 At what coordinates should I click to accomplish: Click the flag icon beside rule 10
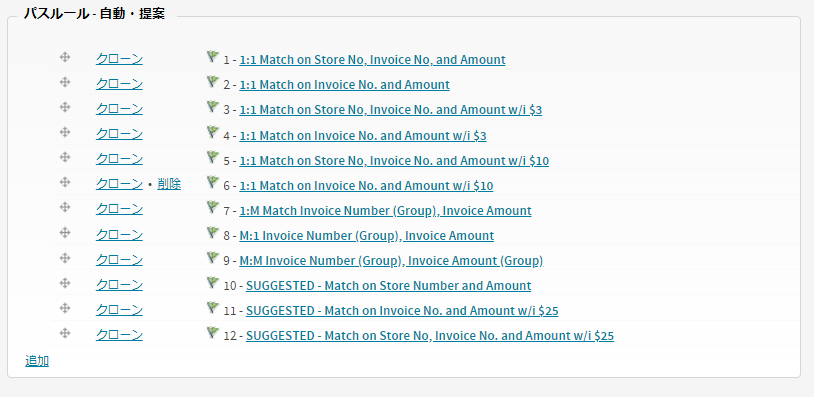pos(213,282)
